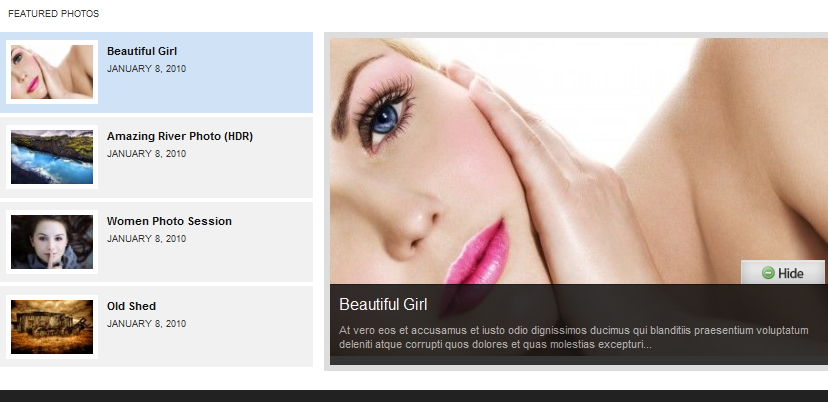Viewport: 828px width, 402px height.
Task: Select the Old Shed thumbnail image
Action: [52, 327]
